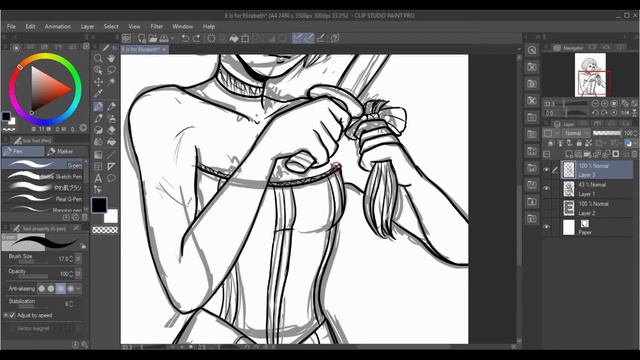The width and height of the screenshot is (640, 360).
Task: Expand the Adjust by speed settings
Action: pos(5,315)
